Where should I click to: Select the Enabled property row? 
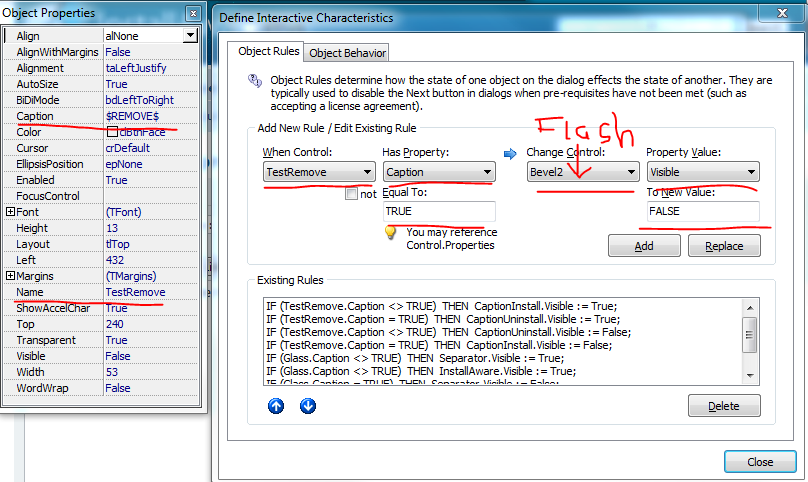pos(101,180)
